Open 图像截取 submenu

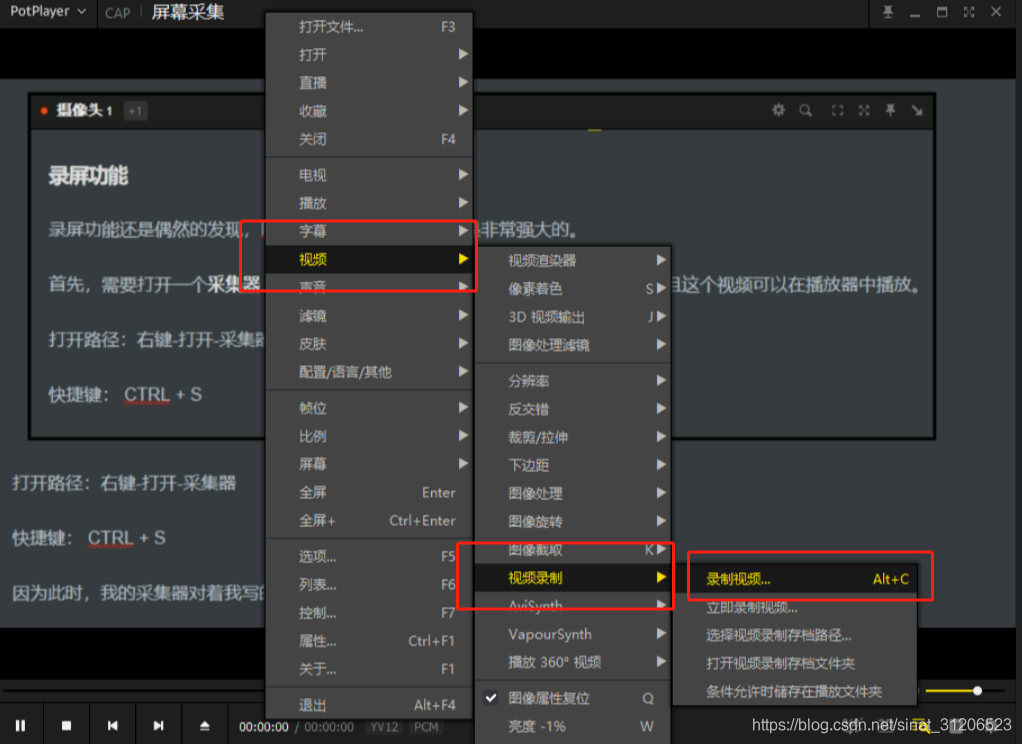point(573,550)
